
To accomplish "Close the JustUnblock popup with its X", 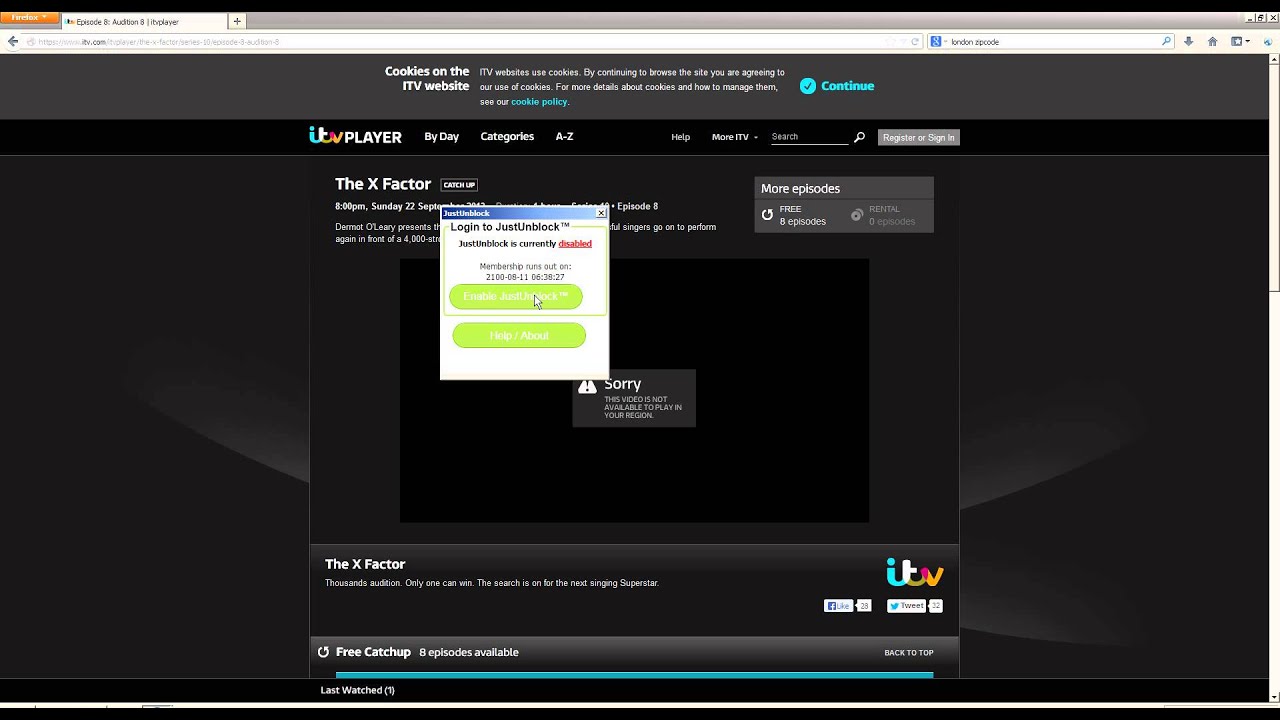I will 601,213.
